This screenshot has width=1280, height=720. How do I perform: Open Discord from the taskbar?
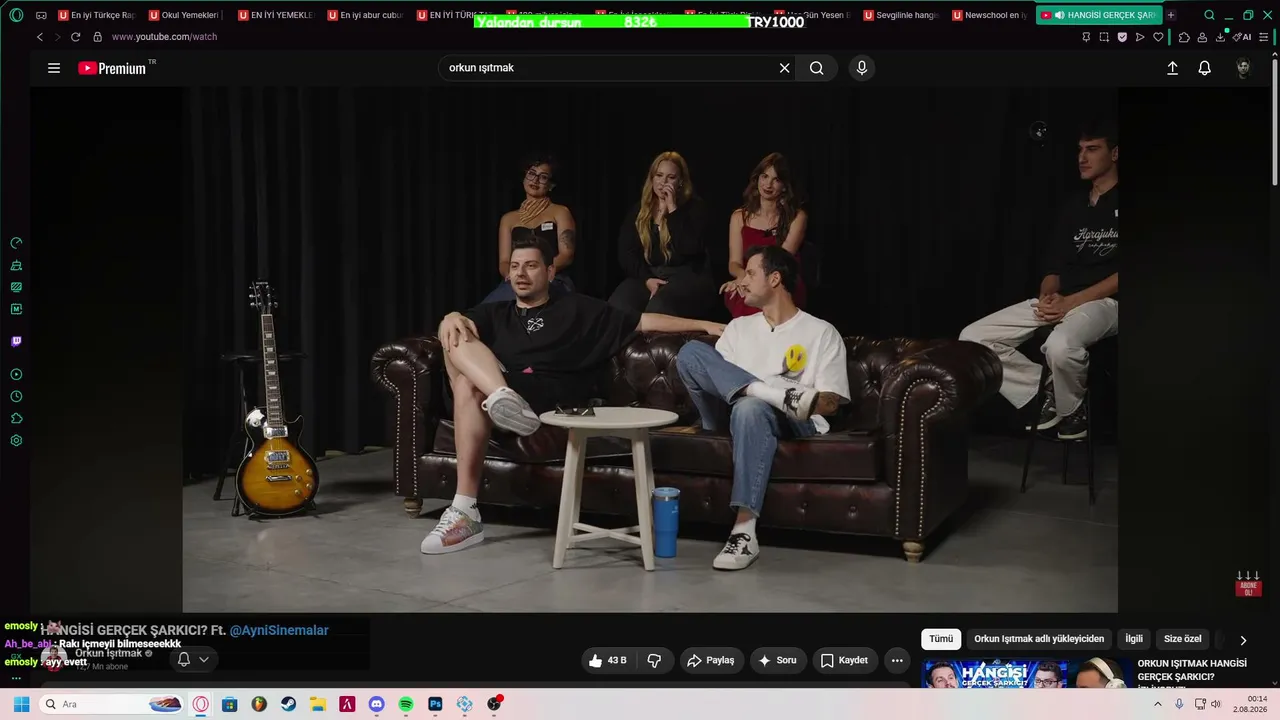(376, 704)
